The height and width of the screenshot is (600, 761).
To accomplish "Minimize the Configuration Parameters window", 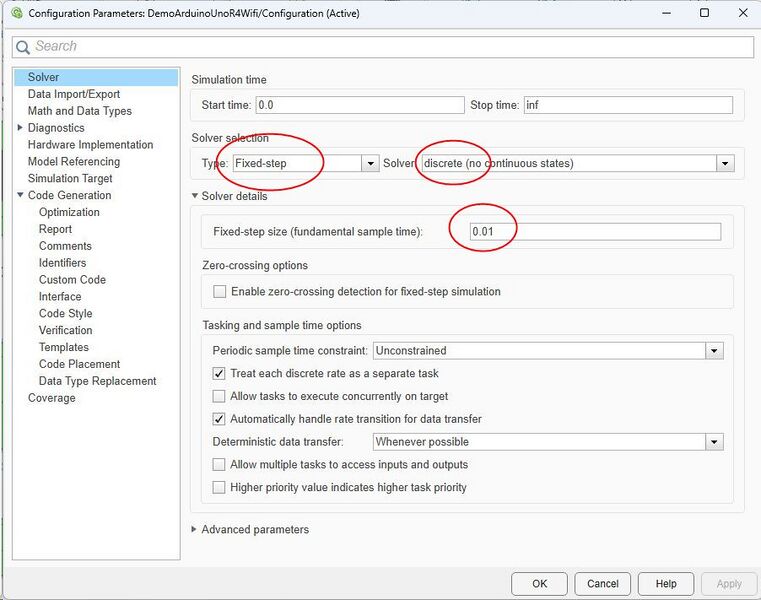I will [x=666, y=13].
